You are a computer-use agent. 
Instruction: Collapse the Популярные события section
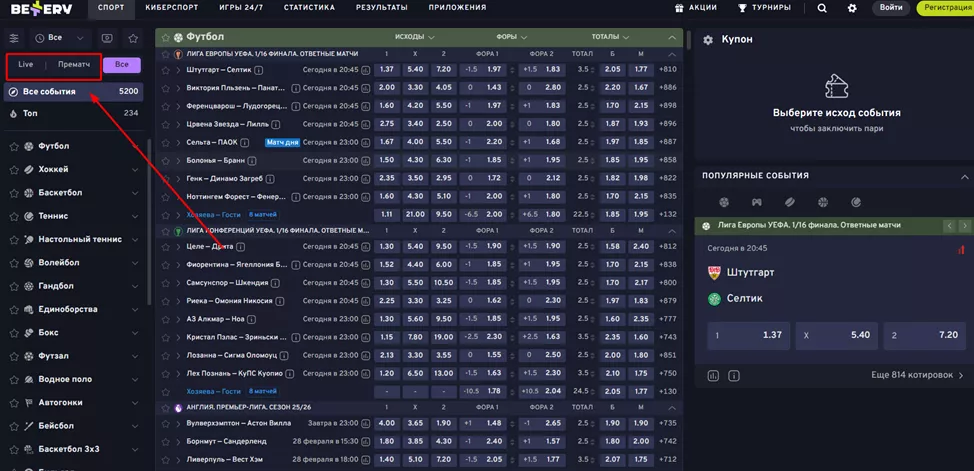pyautogui.click(x=964, y=175)
